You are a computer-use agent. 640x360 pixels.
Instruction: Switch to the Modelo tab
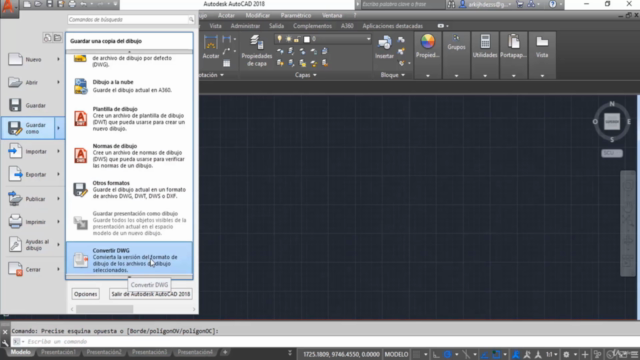click(x=20, y=352)
